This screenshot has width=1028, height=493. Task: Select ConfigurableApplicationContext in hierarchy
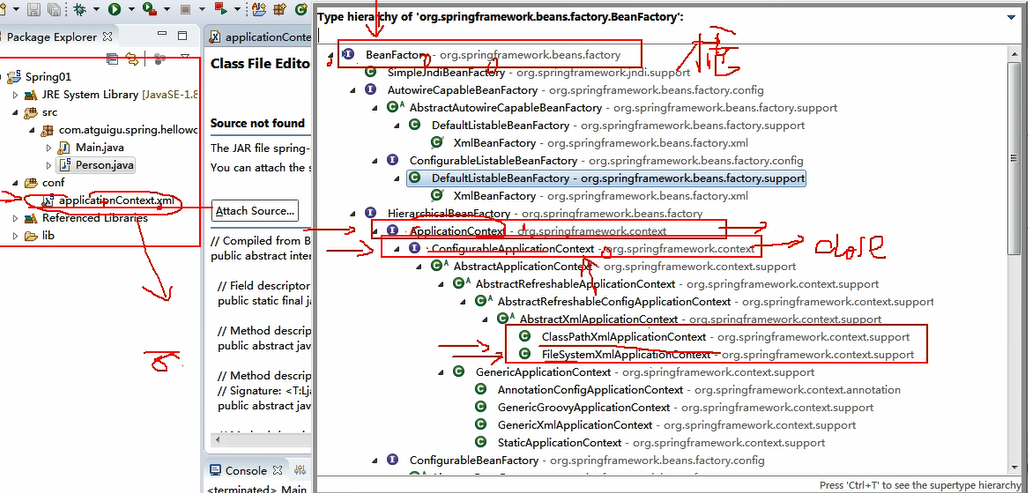click(513, 249)
